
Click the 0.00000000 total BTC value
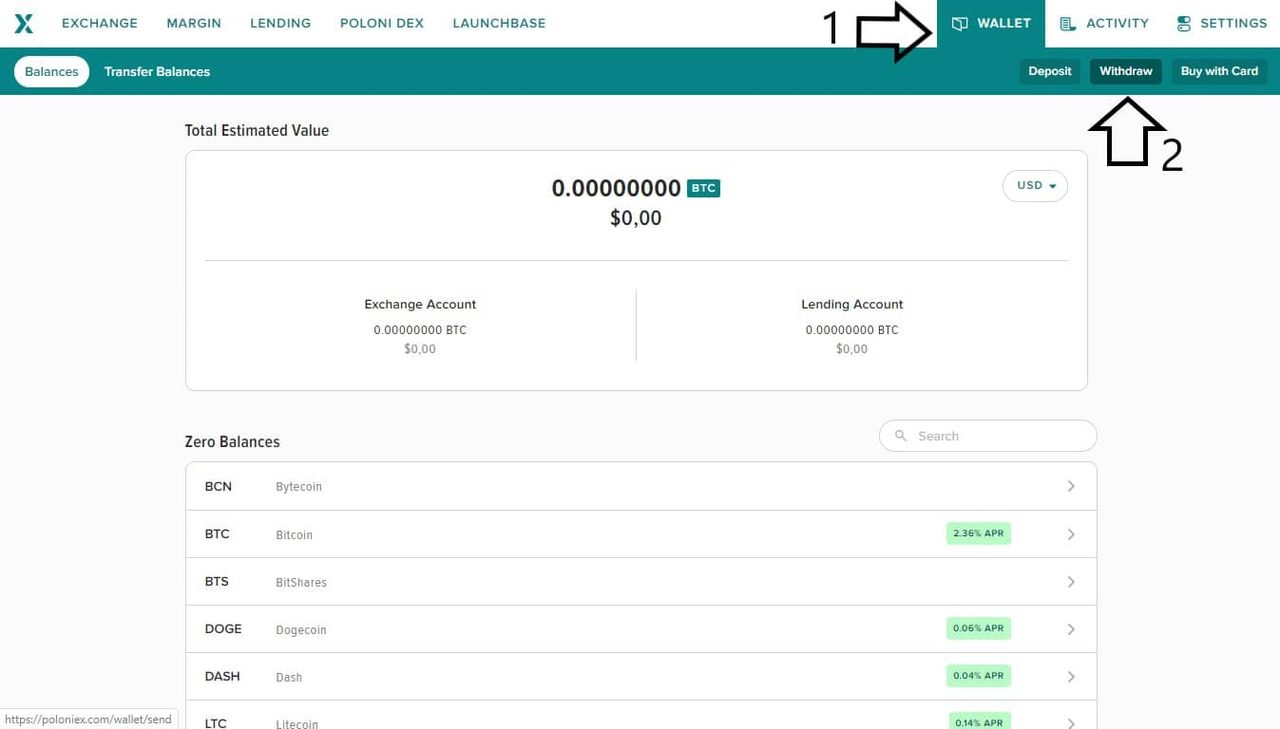click(616, 188)
